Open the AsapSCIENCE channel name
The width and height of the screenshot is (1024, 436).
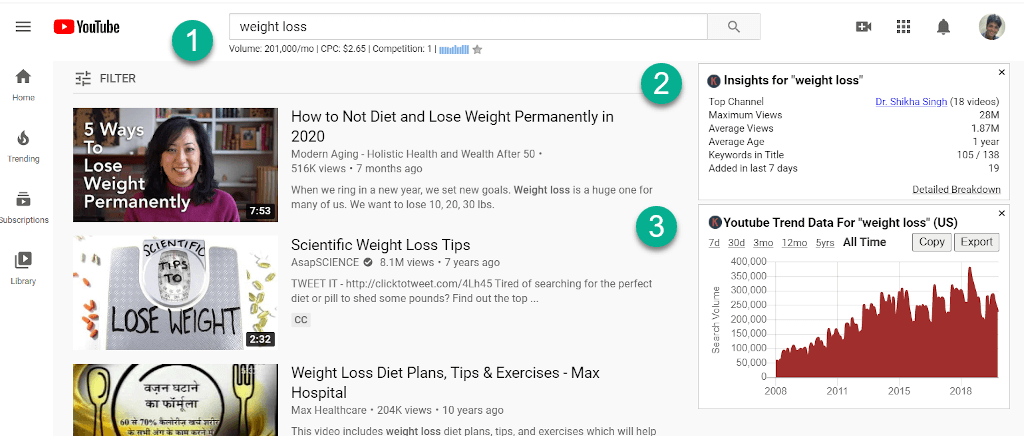(325, 262)
